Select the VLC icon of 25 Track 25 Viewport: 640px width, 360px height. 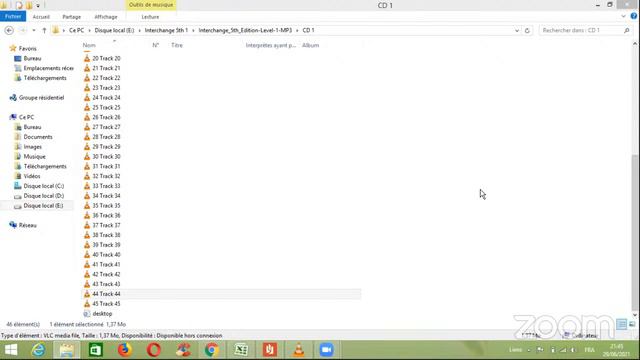(87, 107)
